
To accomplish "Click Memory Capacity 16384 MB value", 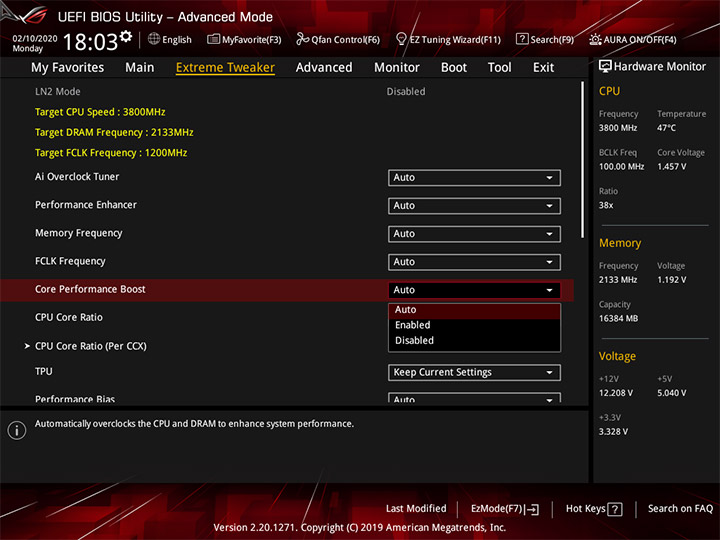I will (x=618, y=319).
